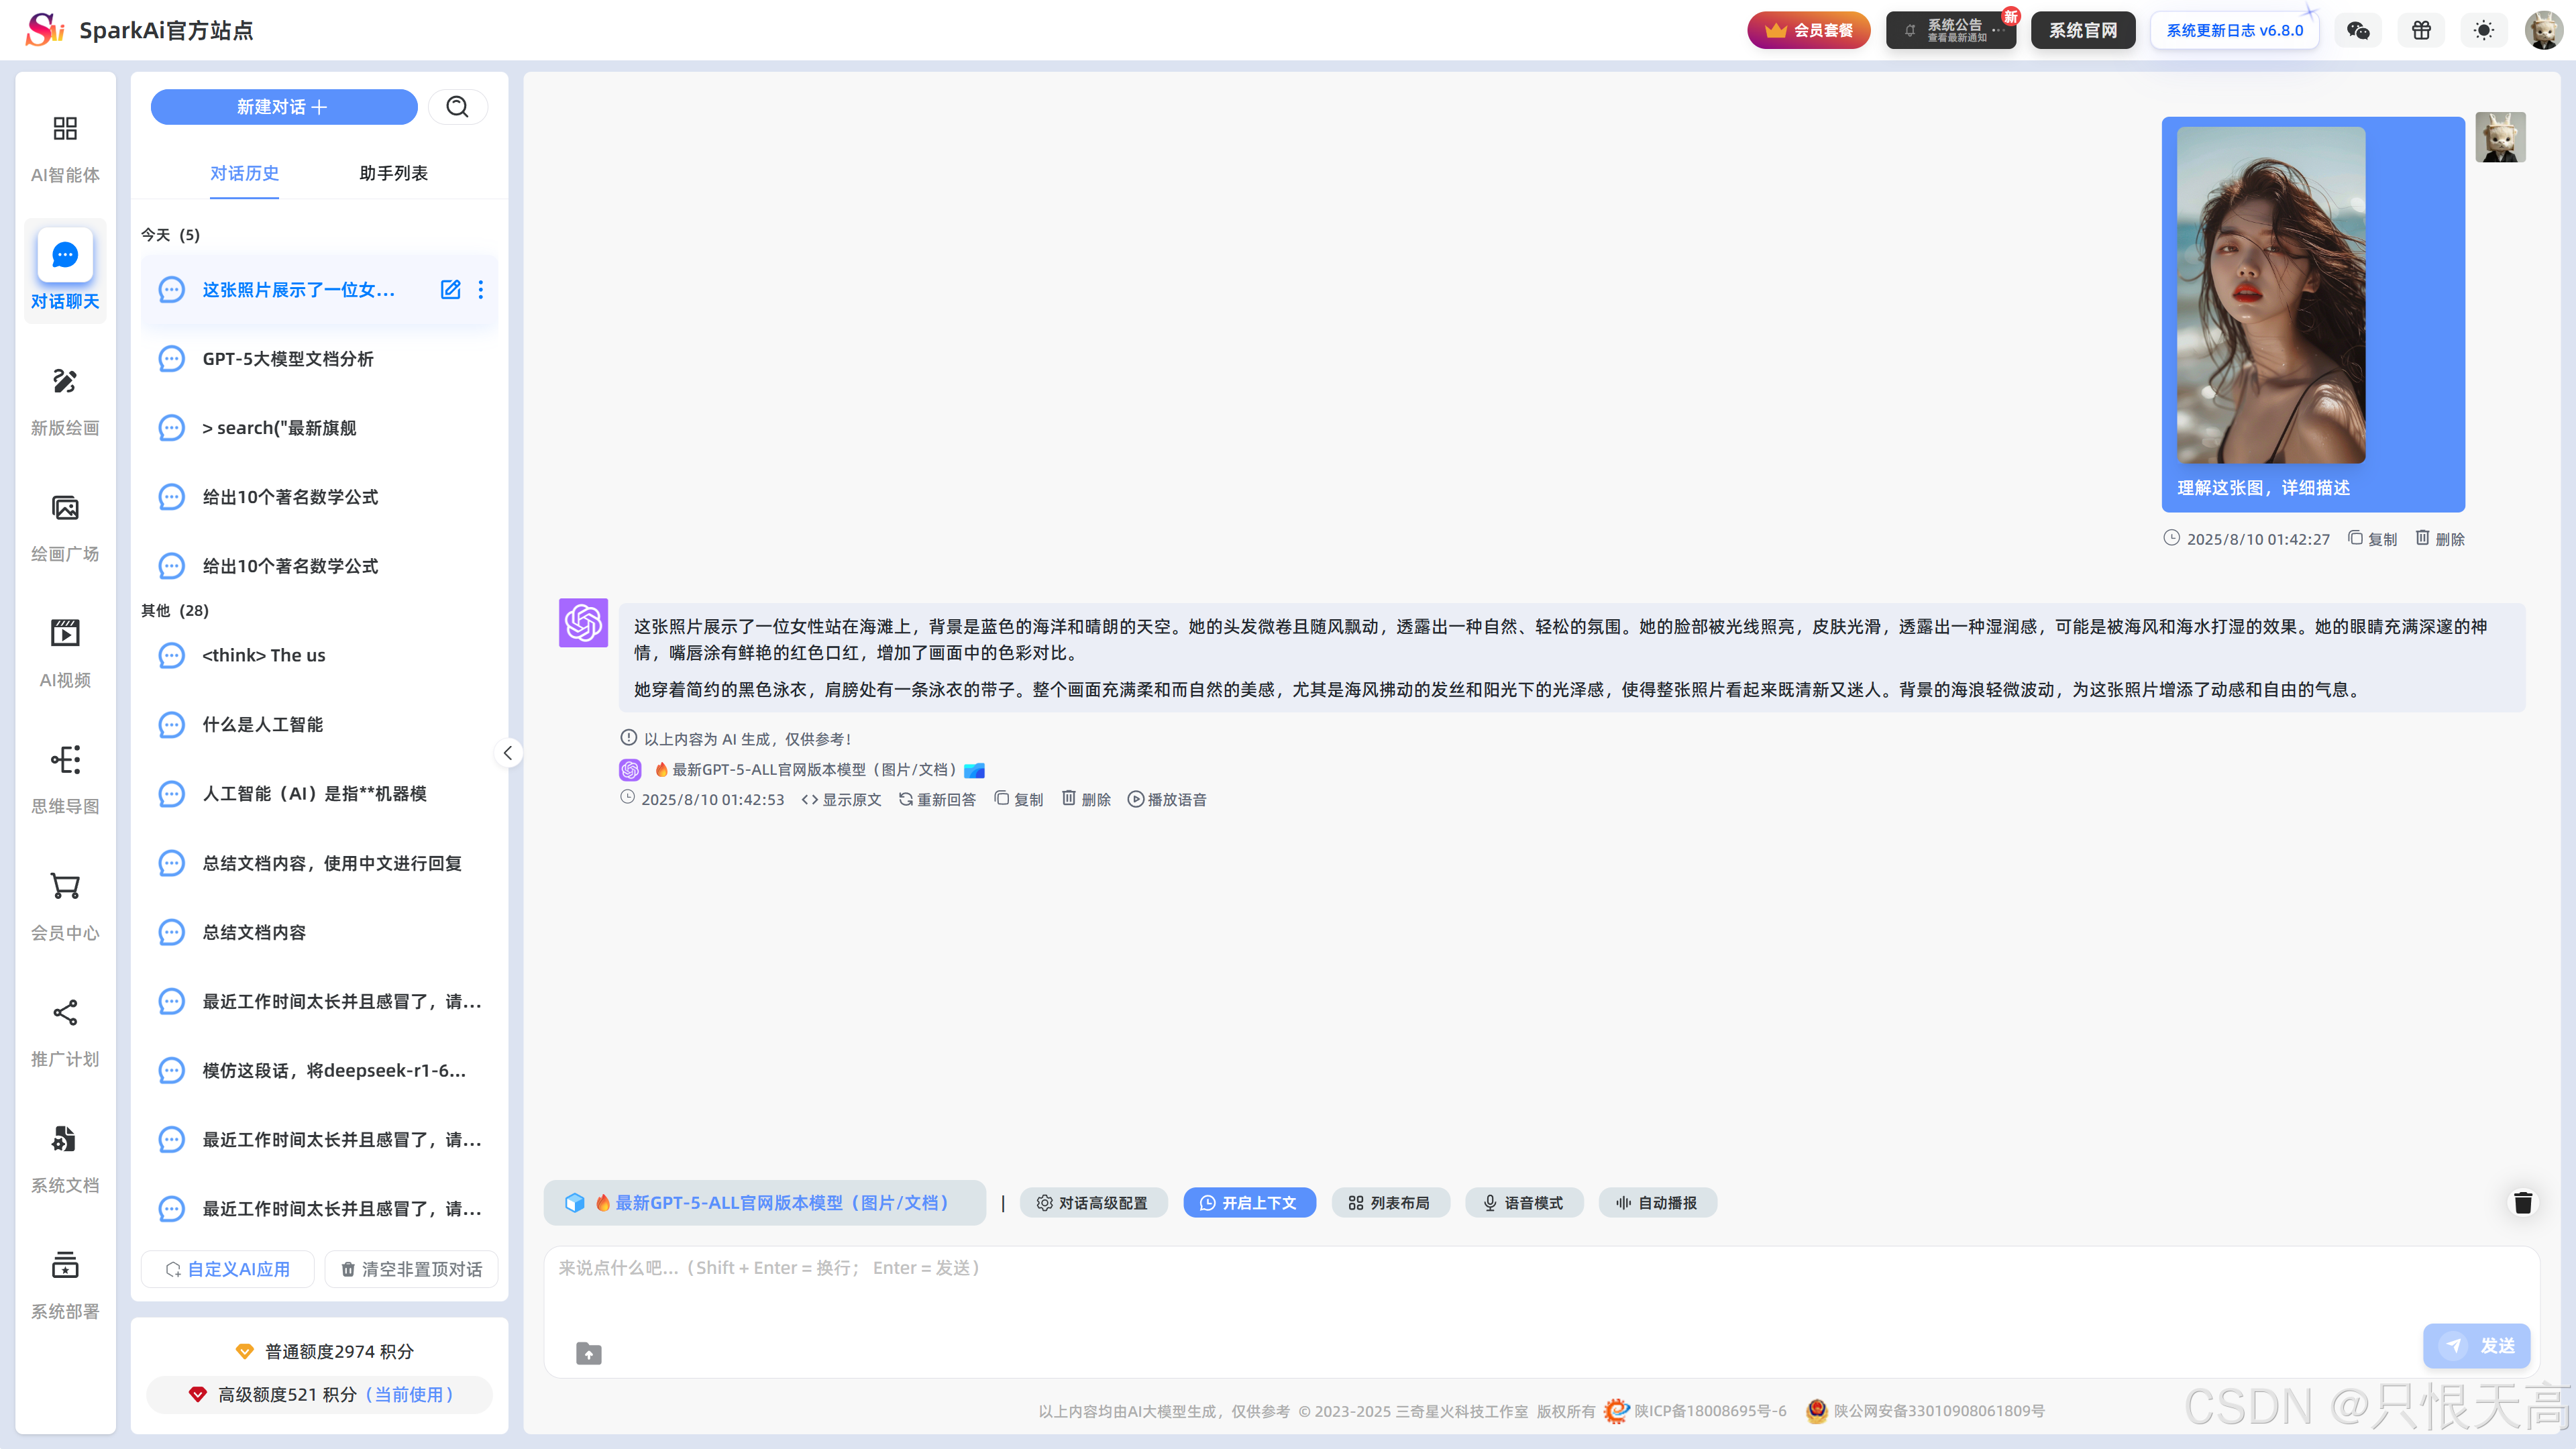Open the GPT-5-ALL model selector above the input
This screenshot has width=2576, height=1449.
764,1203
